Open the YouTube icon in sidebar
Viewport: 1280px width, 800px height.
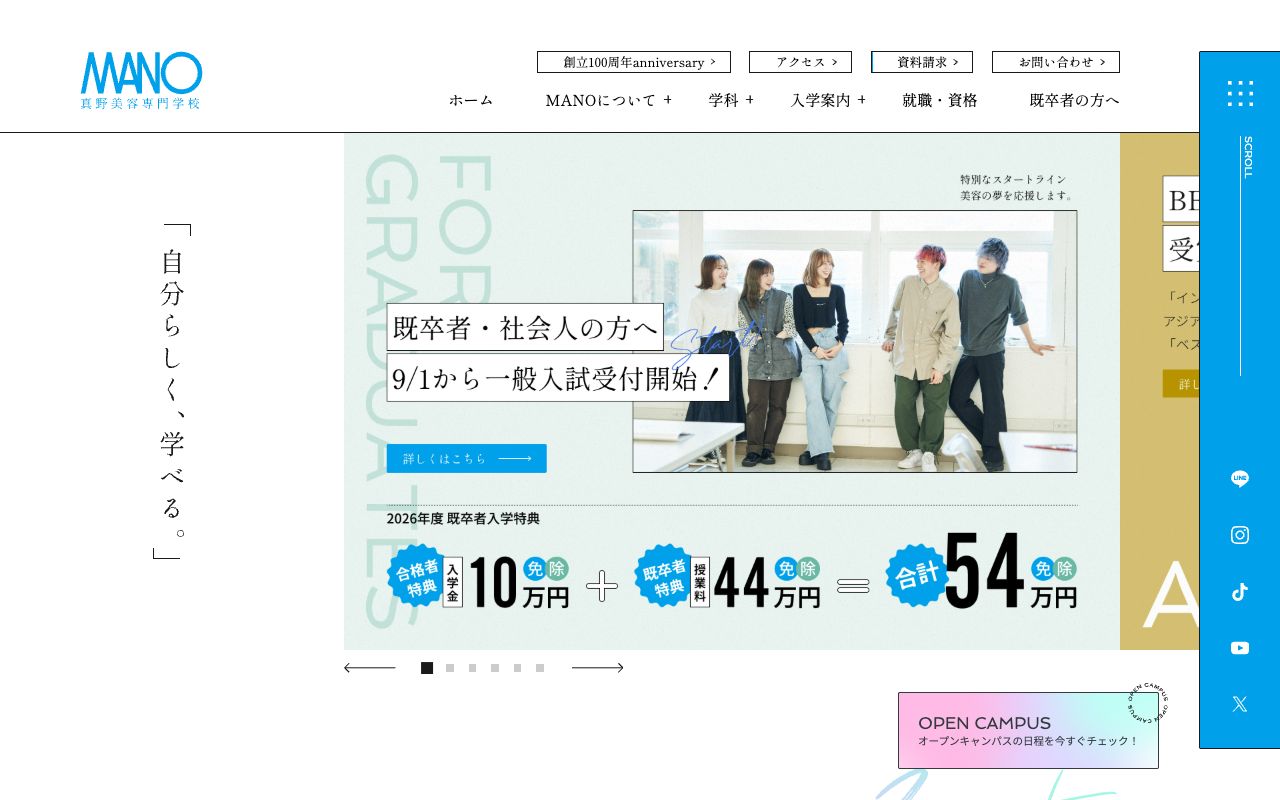[1240, 648]
